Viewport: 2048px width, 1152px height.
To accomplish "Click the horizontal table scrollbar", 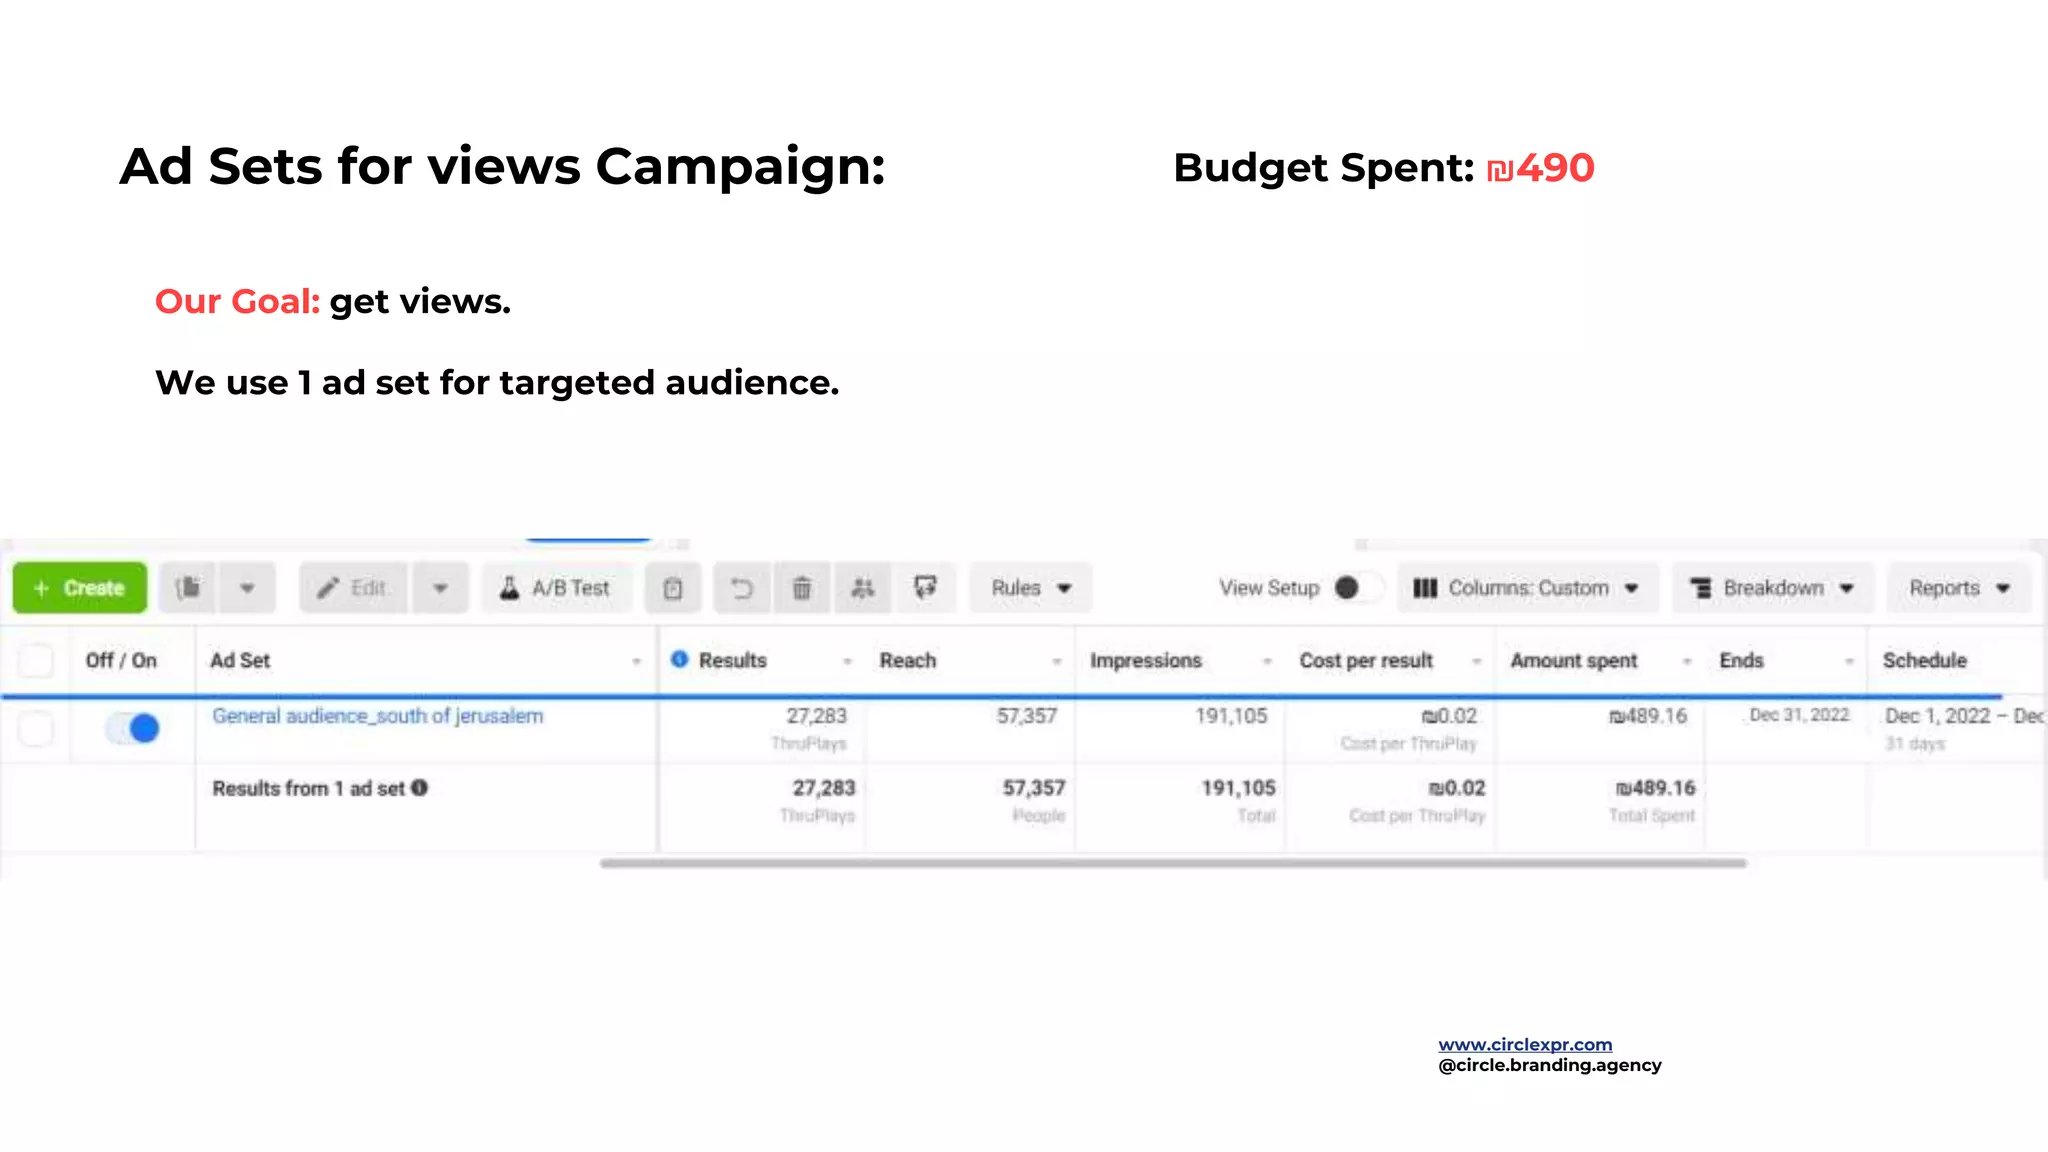I will [1172, 863].
